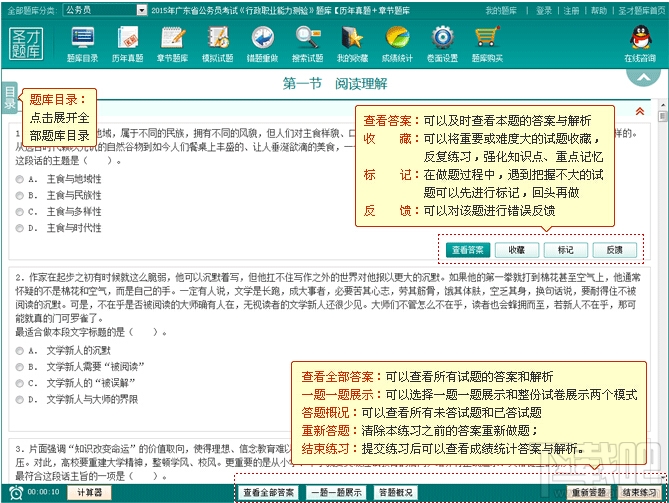
Task: Click the 标记 button
Action: (566, 250)
